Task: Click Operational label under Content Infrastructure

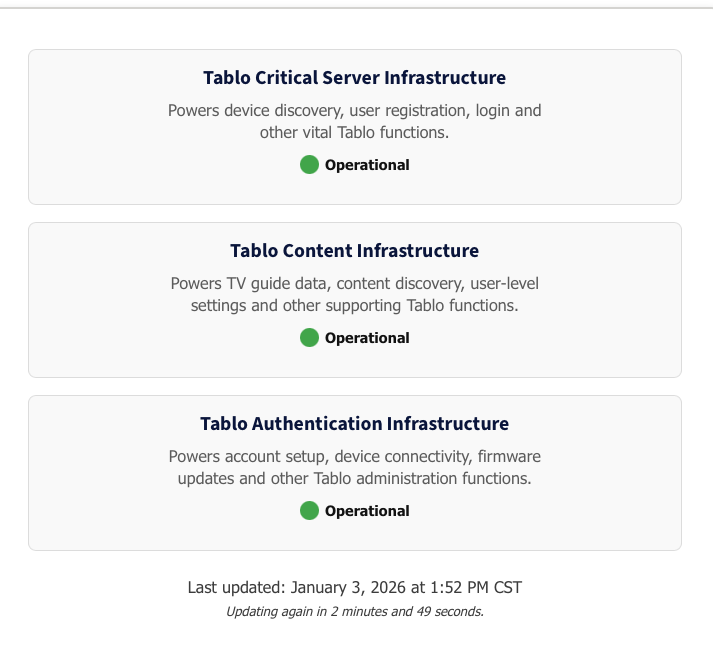Action: click(367, 338)
